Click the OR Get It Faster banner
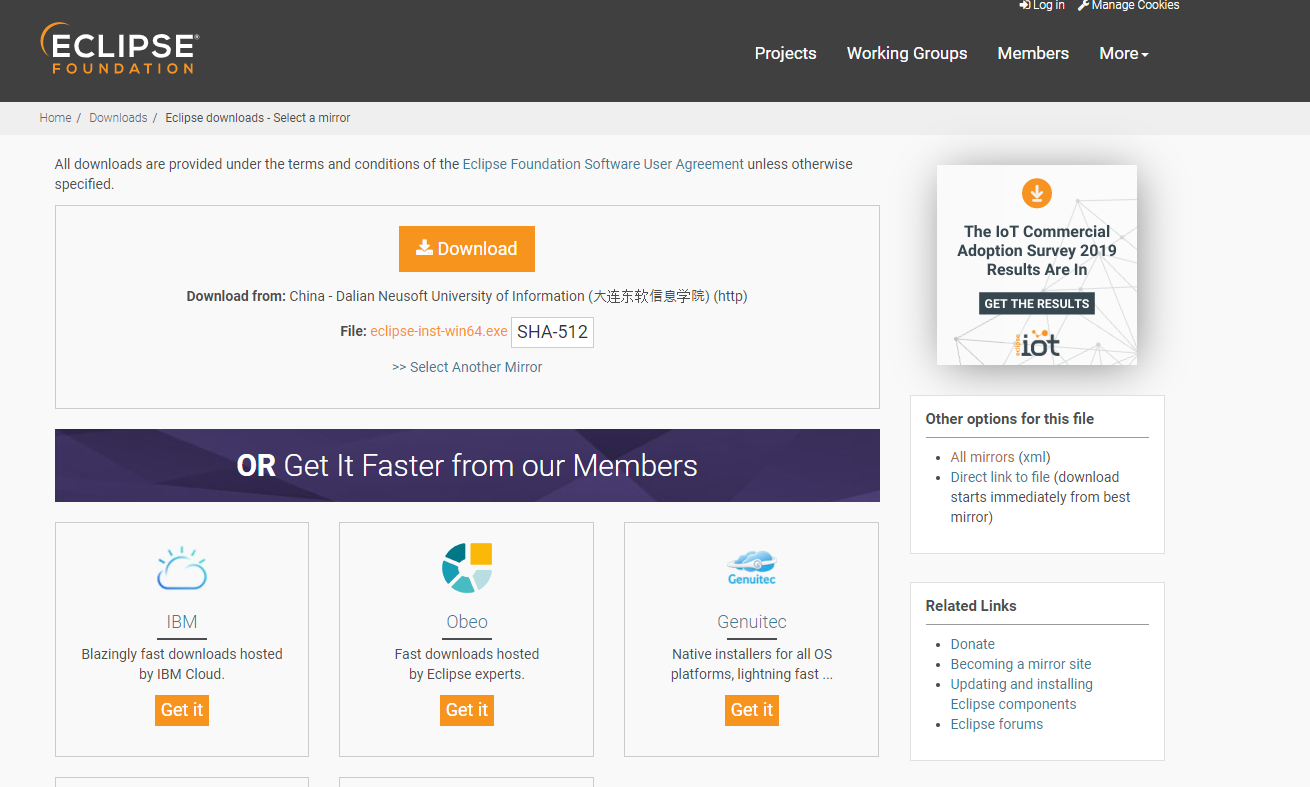Viewport: 1310px width, 787px height. coord(467,465)
